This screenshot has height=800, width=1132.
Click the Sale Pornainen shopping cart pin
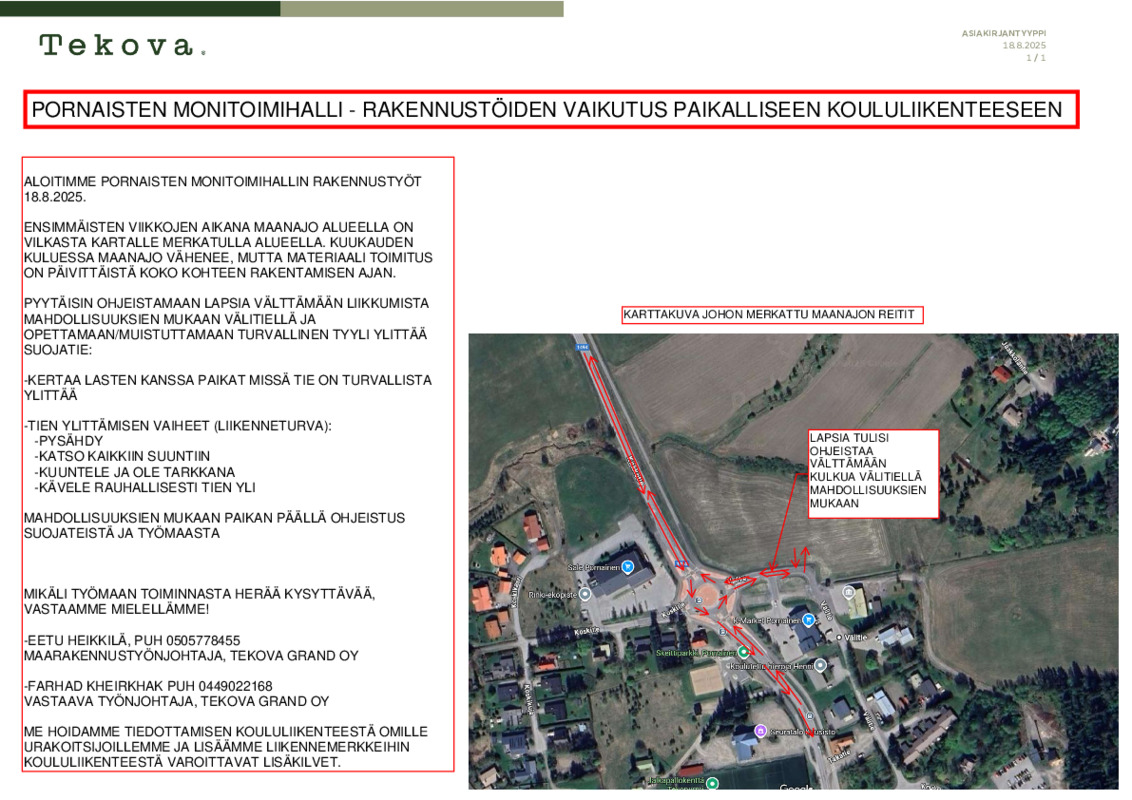(627, 567)
